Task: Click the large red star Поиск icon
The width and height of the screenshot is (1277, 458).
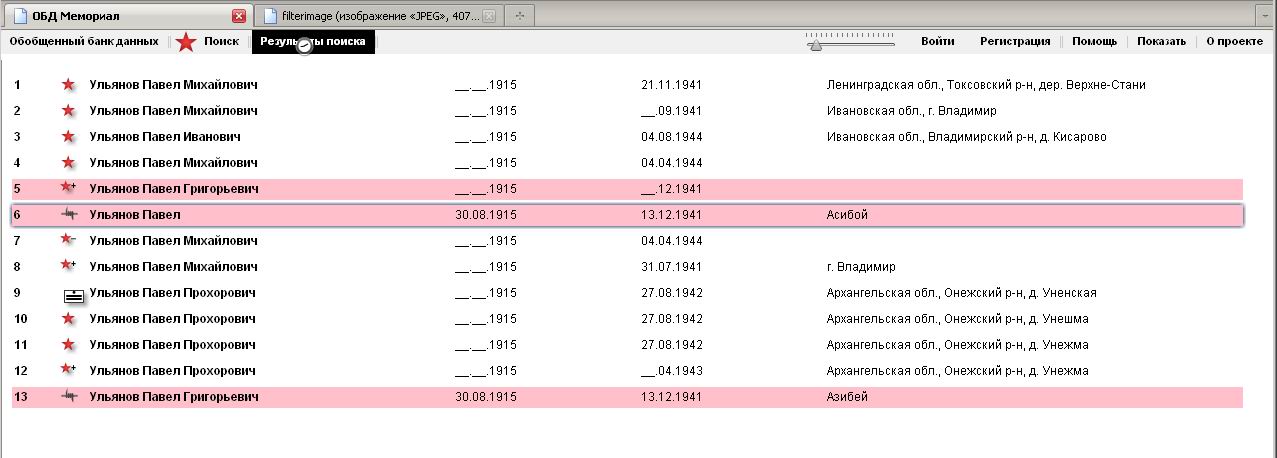Action: click(186, 42)
